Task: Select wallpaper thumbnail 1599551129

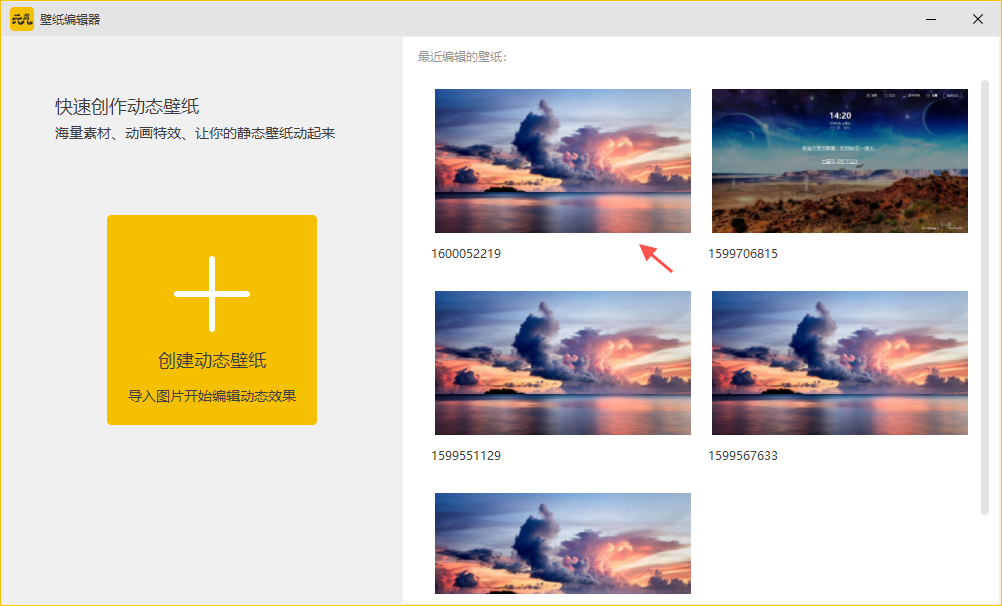Action: click(562, 363)
